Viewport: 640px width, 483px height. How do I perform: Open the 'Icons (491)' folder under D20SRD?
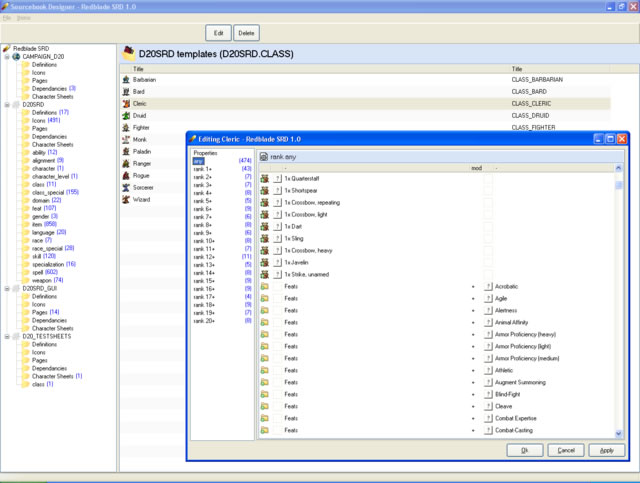click(46, 120)
